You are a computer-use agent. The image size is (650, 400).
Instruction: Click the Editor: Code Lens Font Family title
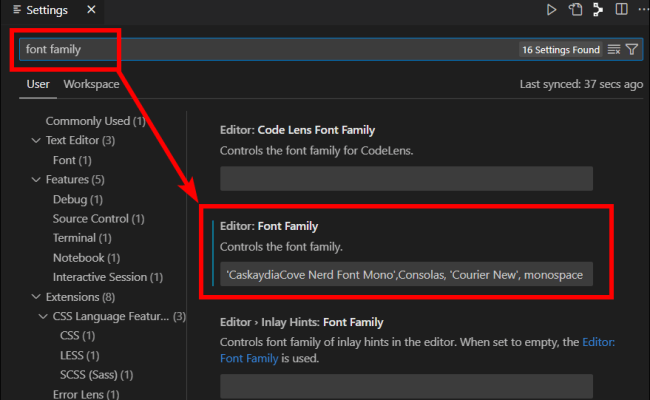tap(297, 130)
